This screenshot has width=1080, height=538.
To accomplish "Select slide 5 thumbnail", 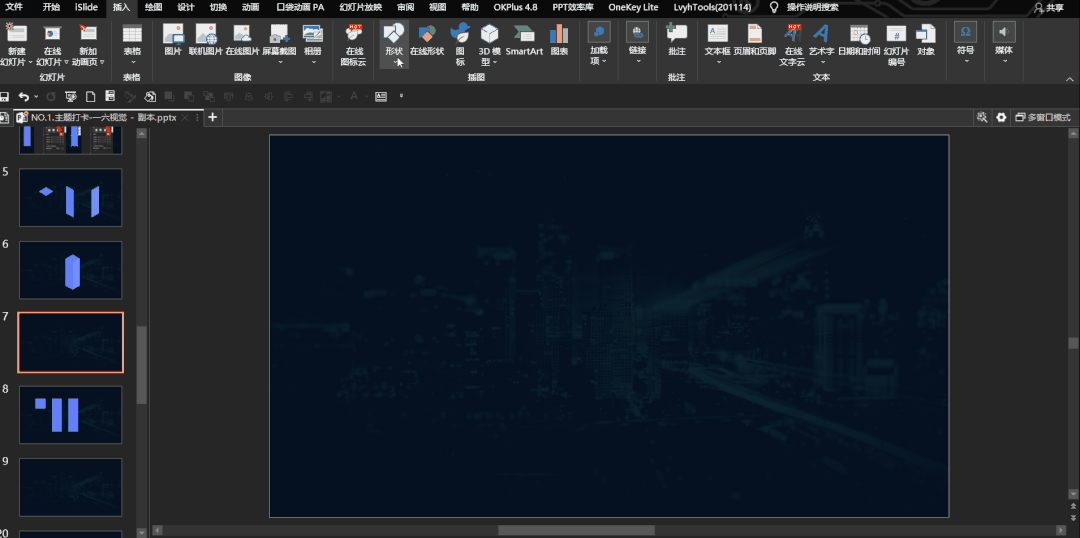I will pos(70,197).
